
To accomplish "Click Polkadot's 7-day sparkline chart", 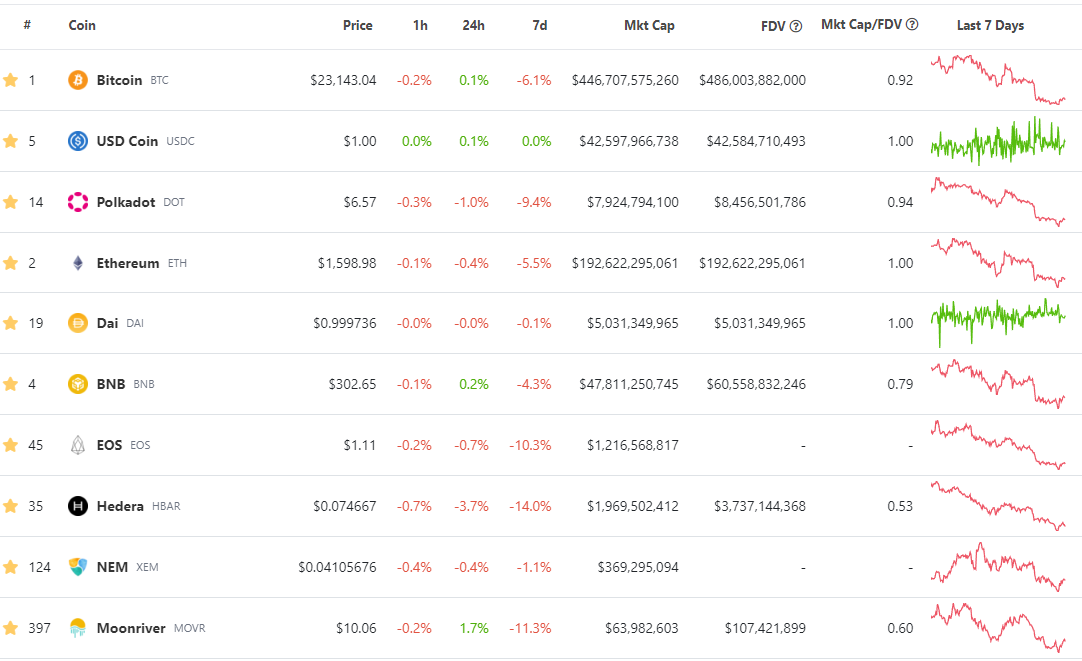I will [x=998, y=202].
